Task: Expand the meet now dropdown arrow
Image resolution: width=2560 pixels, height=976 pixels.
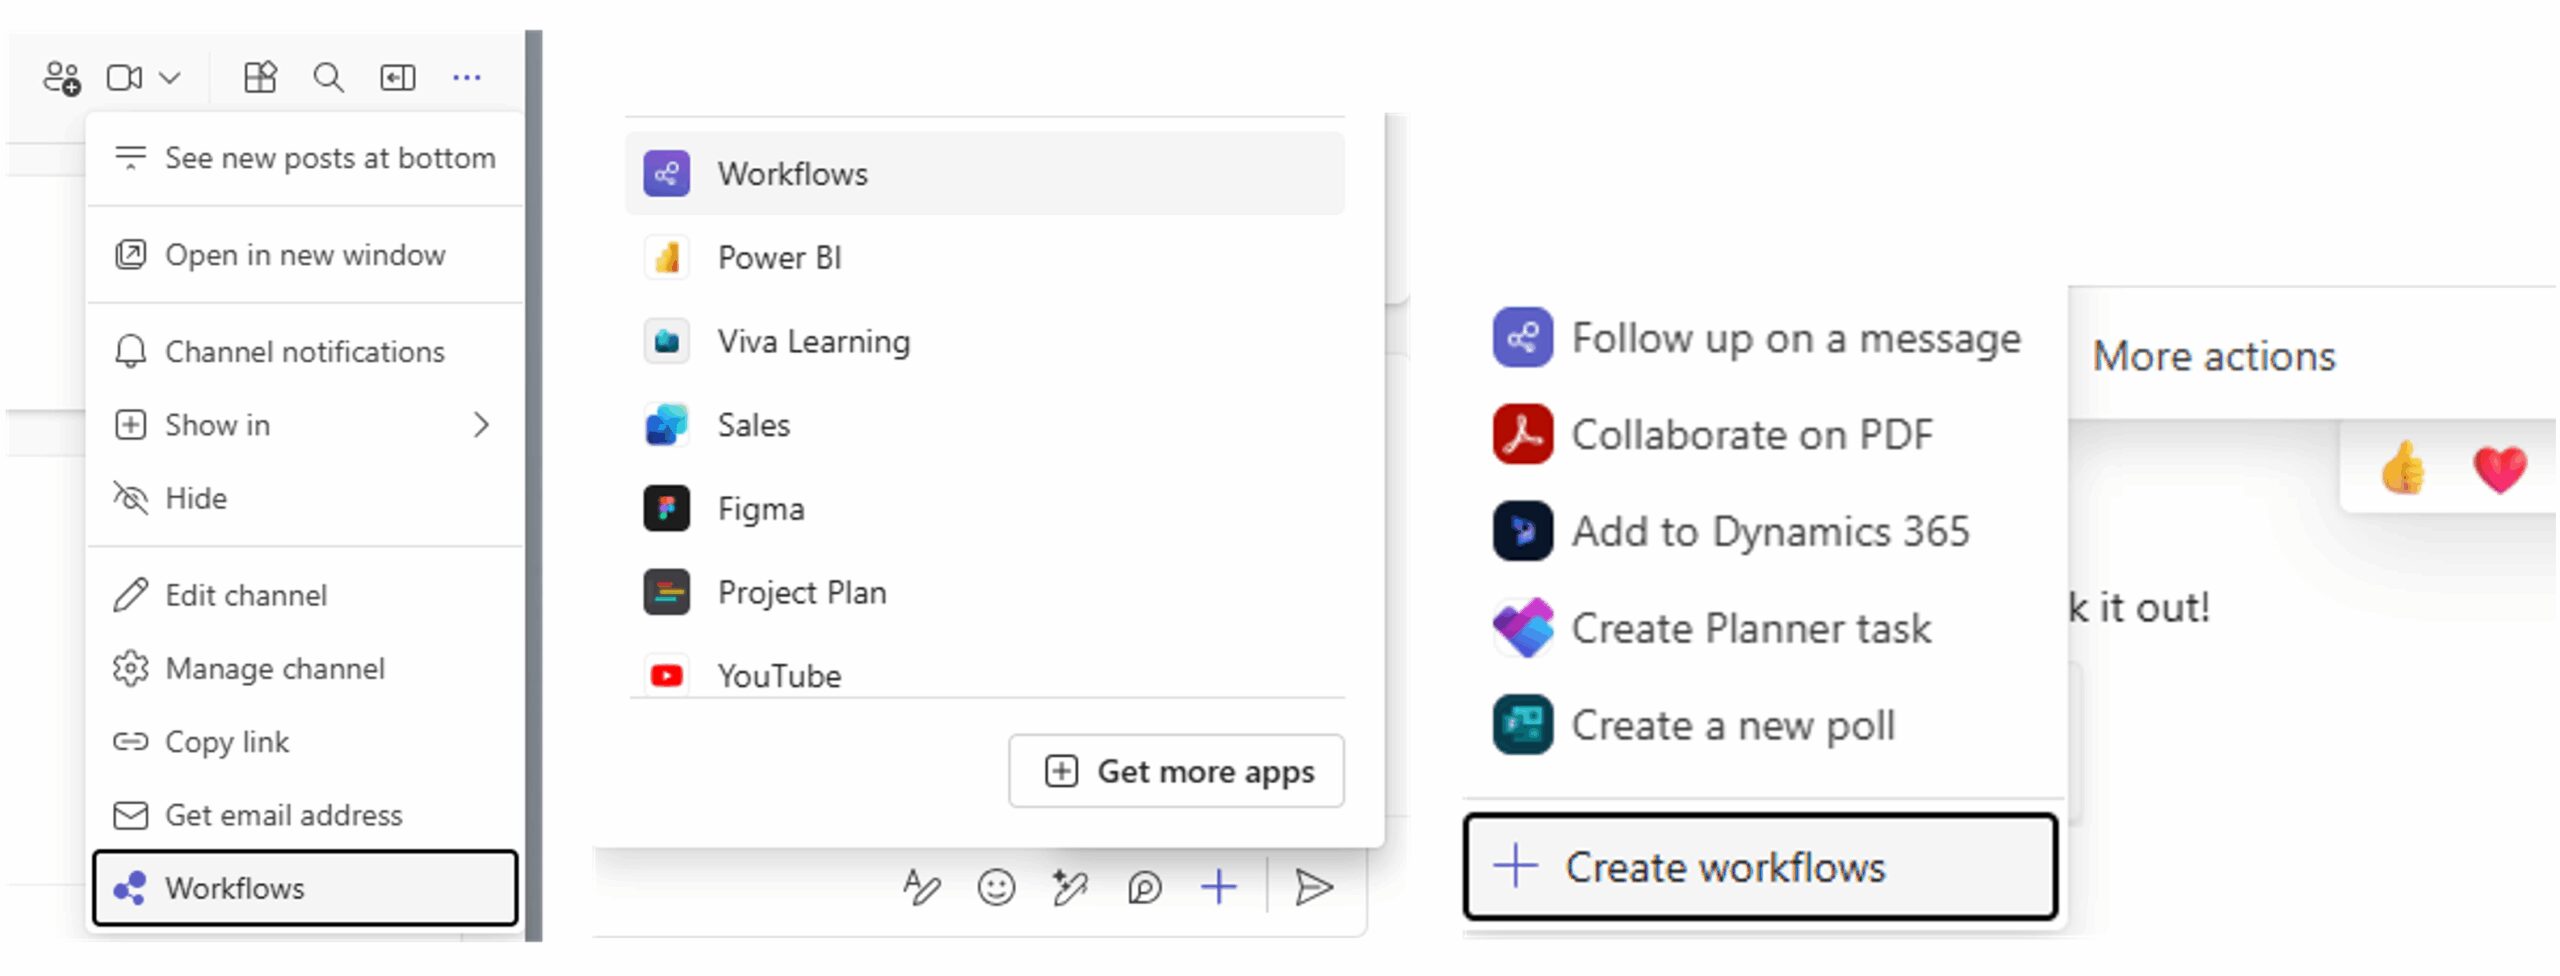Action: click(170, 77)
